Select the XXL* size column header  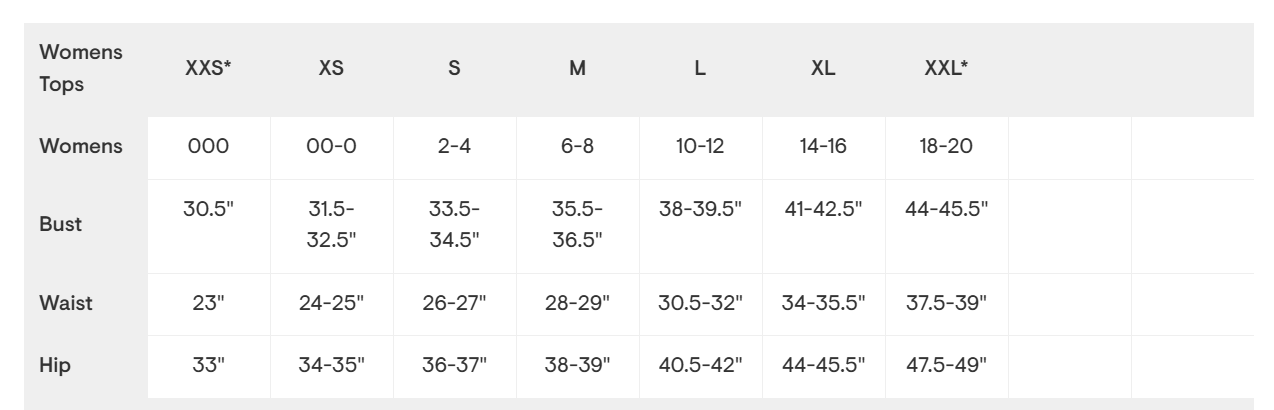click(x=946, y=70)
